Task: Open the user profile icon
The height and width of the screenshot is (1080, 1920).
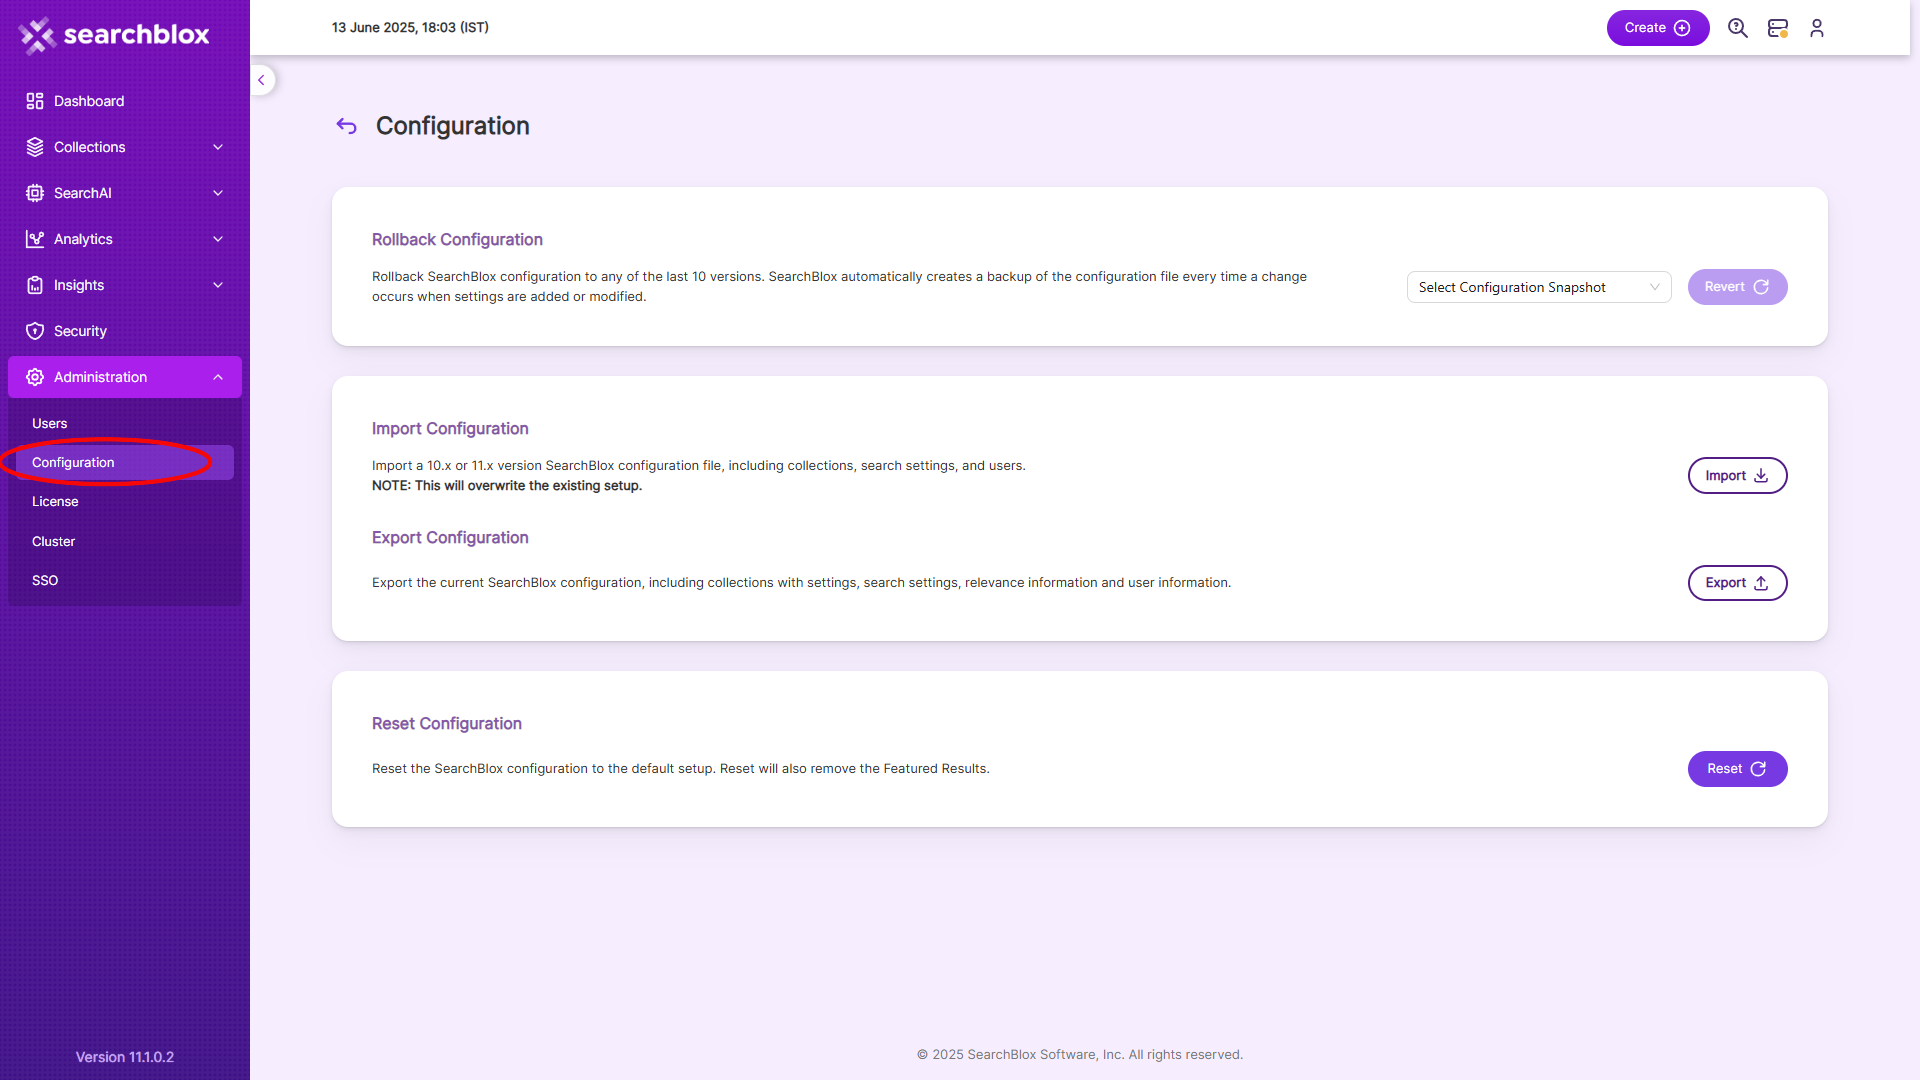Action: click(x=1817, y=28)
